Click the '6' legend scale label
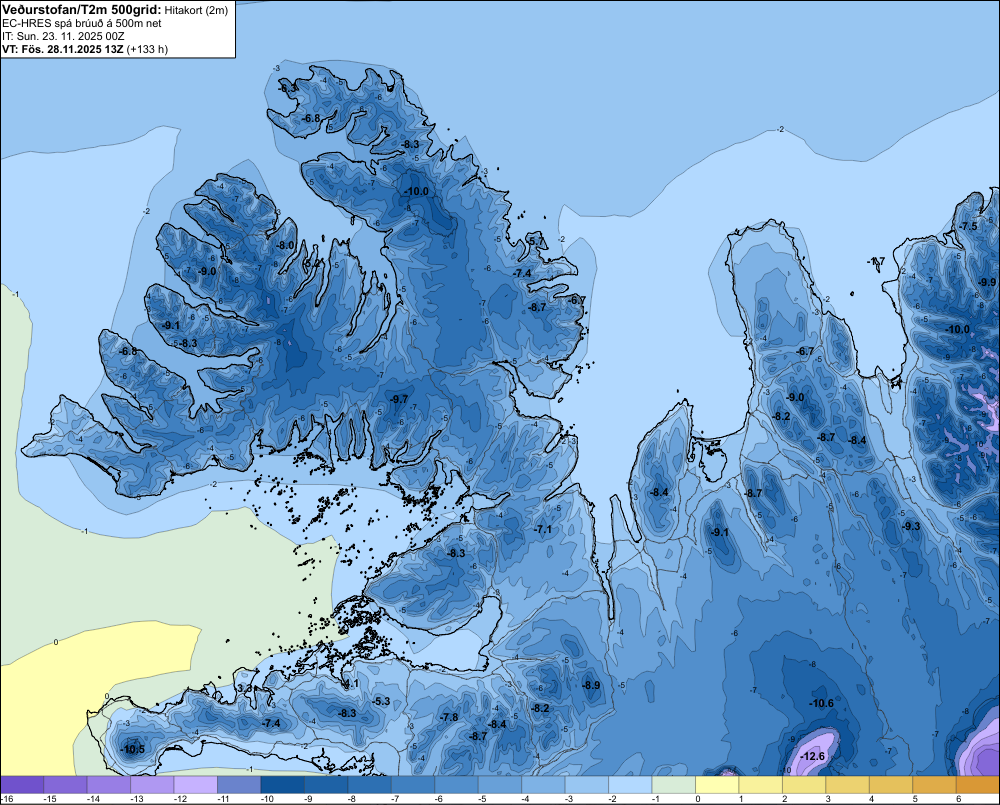The height and width of the screenshot is (805, 1000). click(x=959, y=799)
